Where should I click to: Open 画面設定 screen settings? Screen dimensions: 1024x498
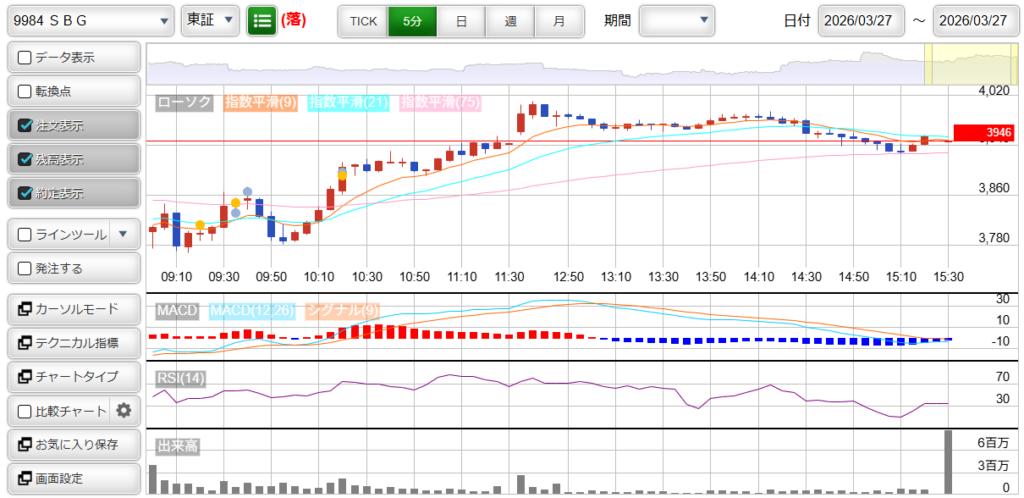(72, 478)
